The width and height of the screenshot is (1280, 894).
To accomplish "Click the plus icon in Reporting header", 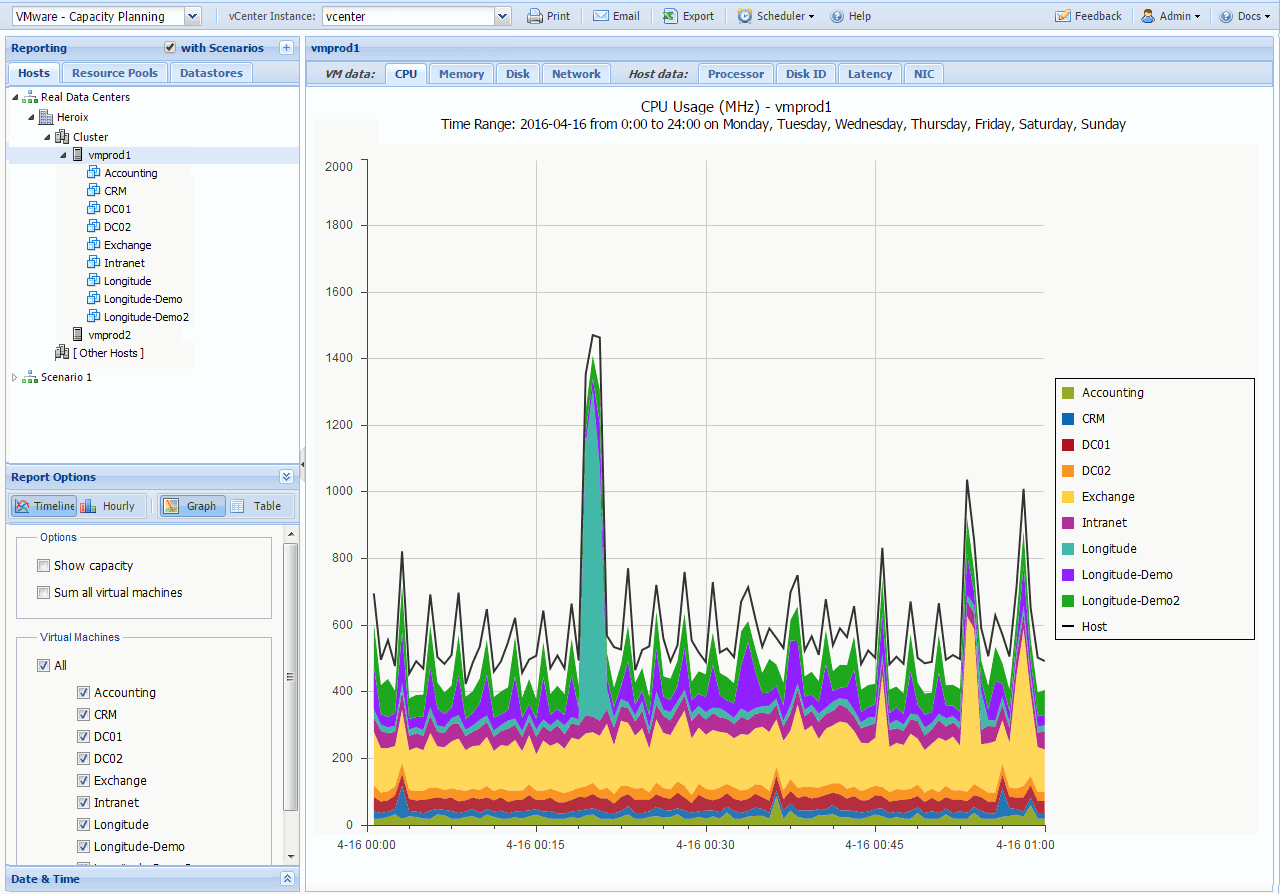I will pos(286,48).
